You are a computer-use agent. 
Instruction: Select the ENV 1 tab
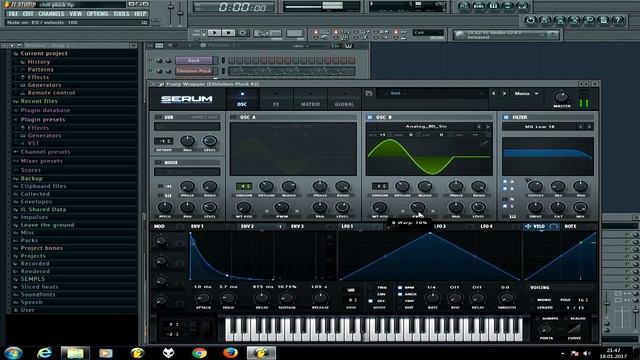197,226
